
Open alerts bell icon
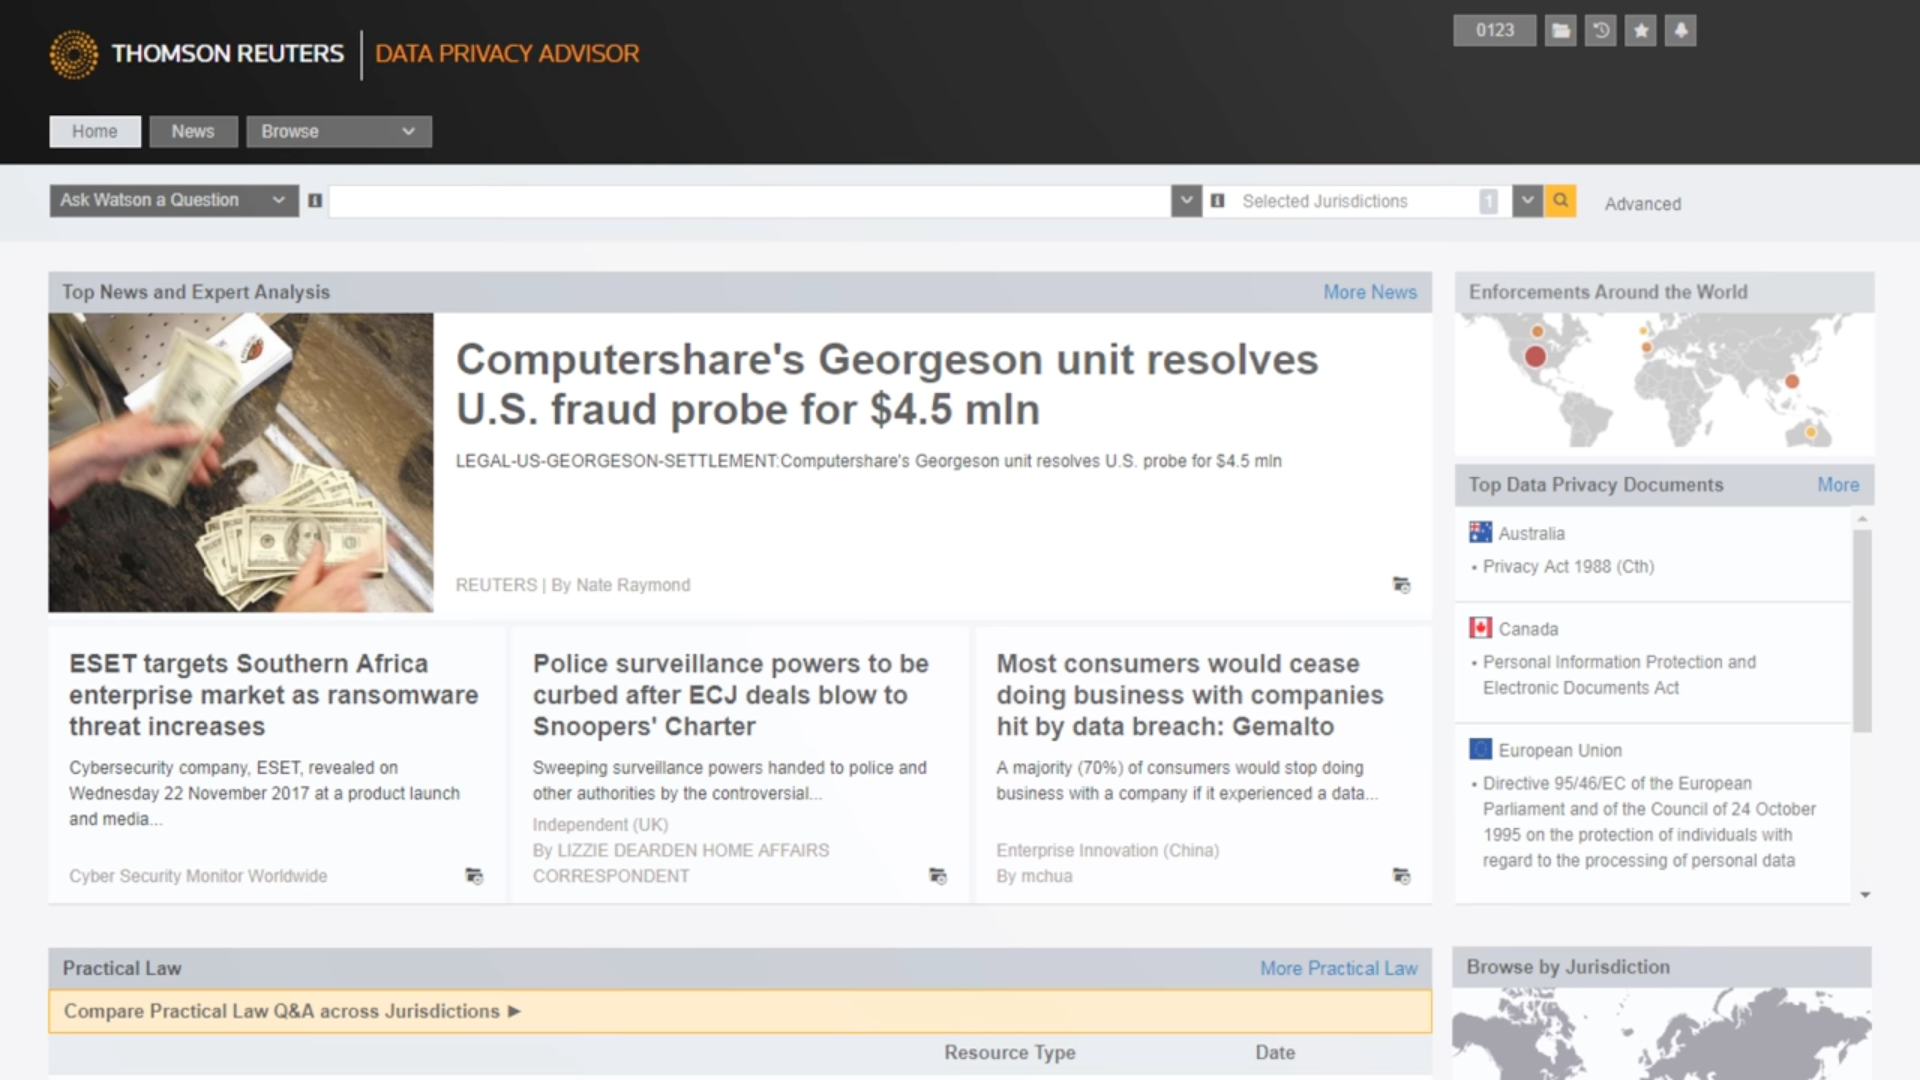(x=1681, y=31)
